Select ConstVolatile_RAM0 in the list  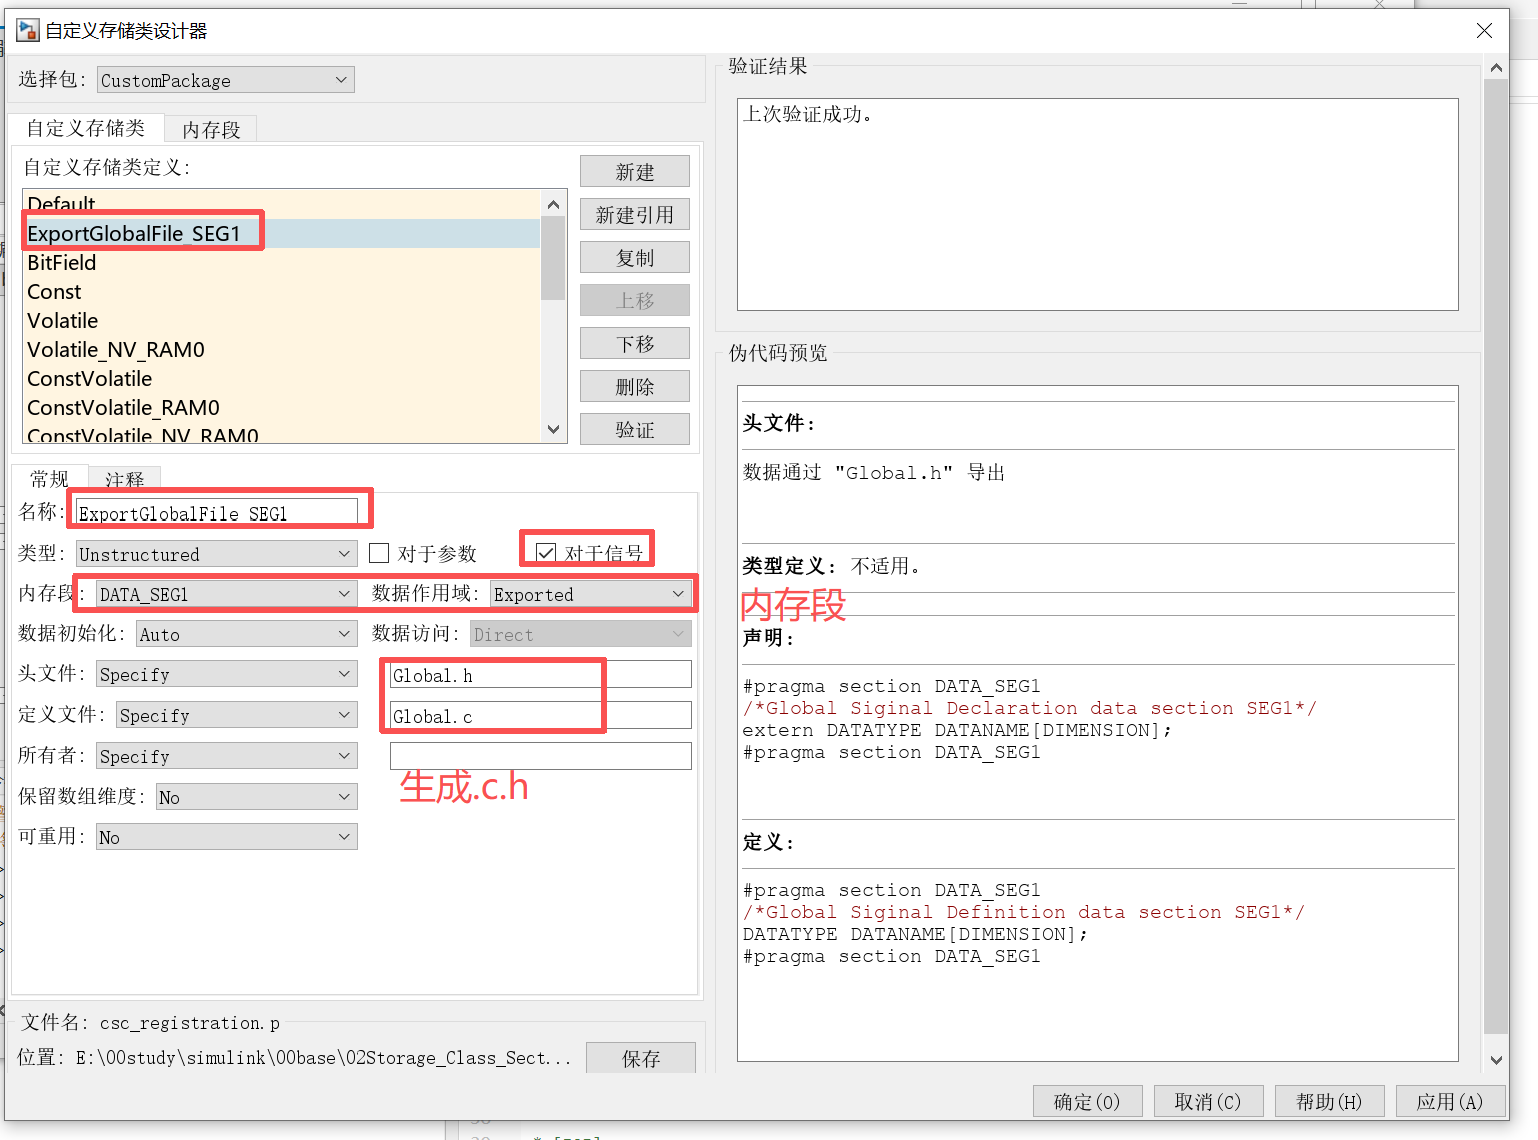(281, 408)
